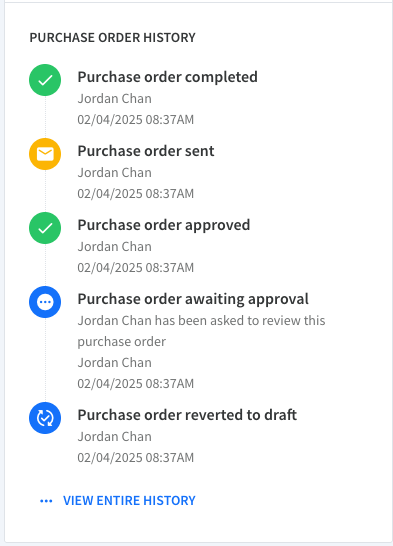Click Jordan Chan under reverted to draft entry
Image resolution: width=393 pixels, height=546 pixels.
click(115, 437)
